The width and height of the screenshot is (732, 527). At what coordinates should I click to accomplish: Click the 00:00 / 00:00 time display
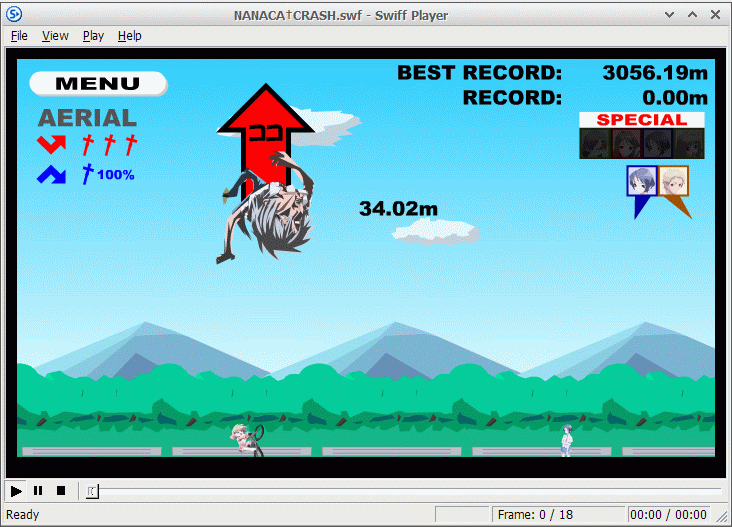[668, 514]
